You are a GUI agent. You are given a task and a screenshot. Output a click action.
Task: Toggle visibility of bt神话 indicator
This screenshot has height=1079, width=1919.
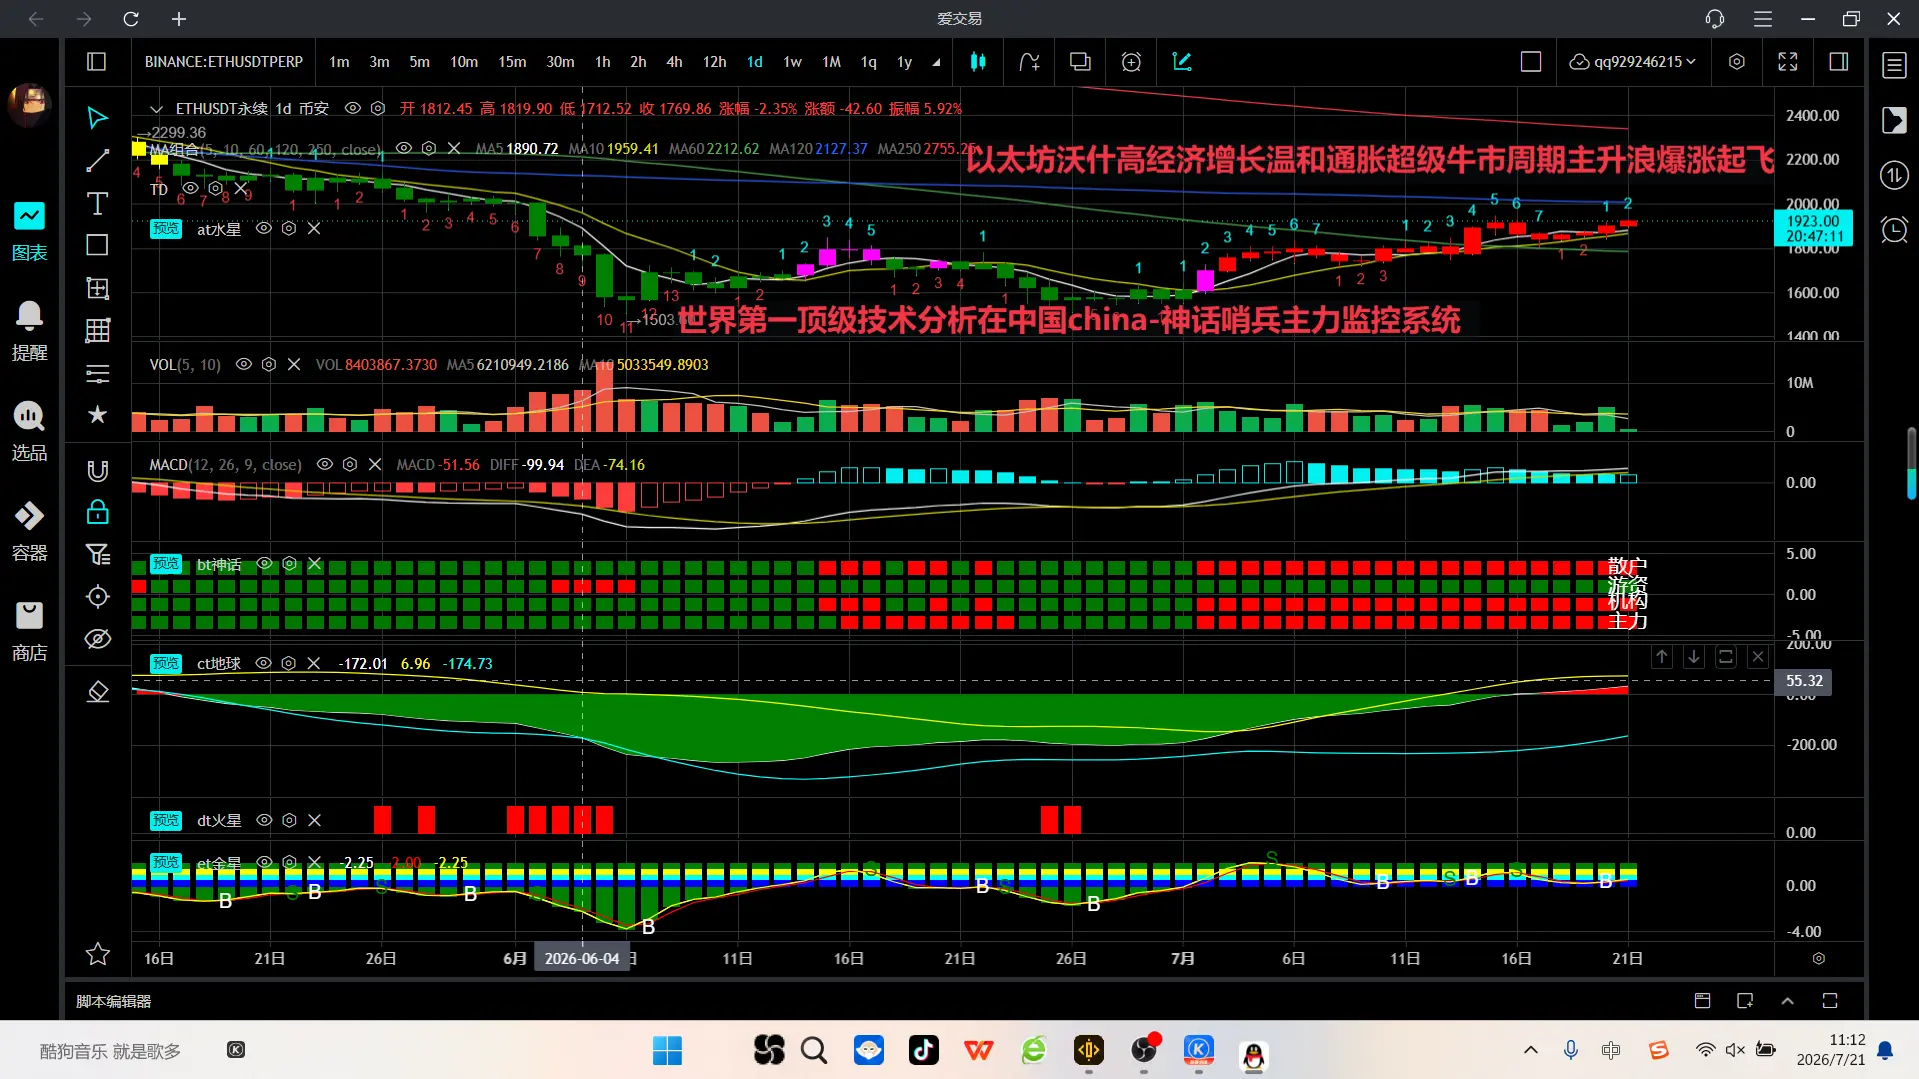(x=265, y=564)
